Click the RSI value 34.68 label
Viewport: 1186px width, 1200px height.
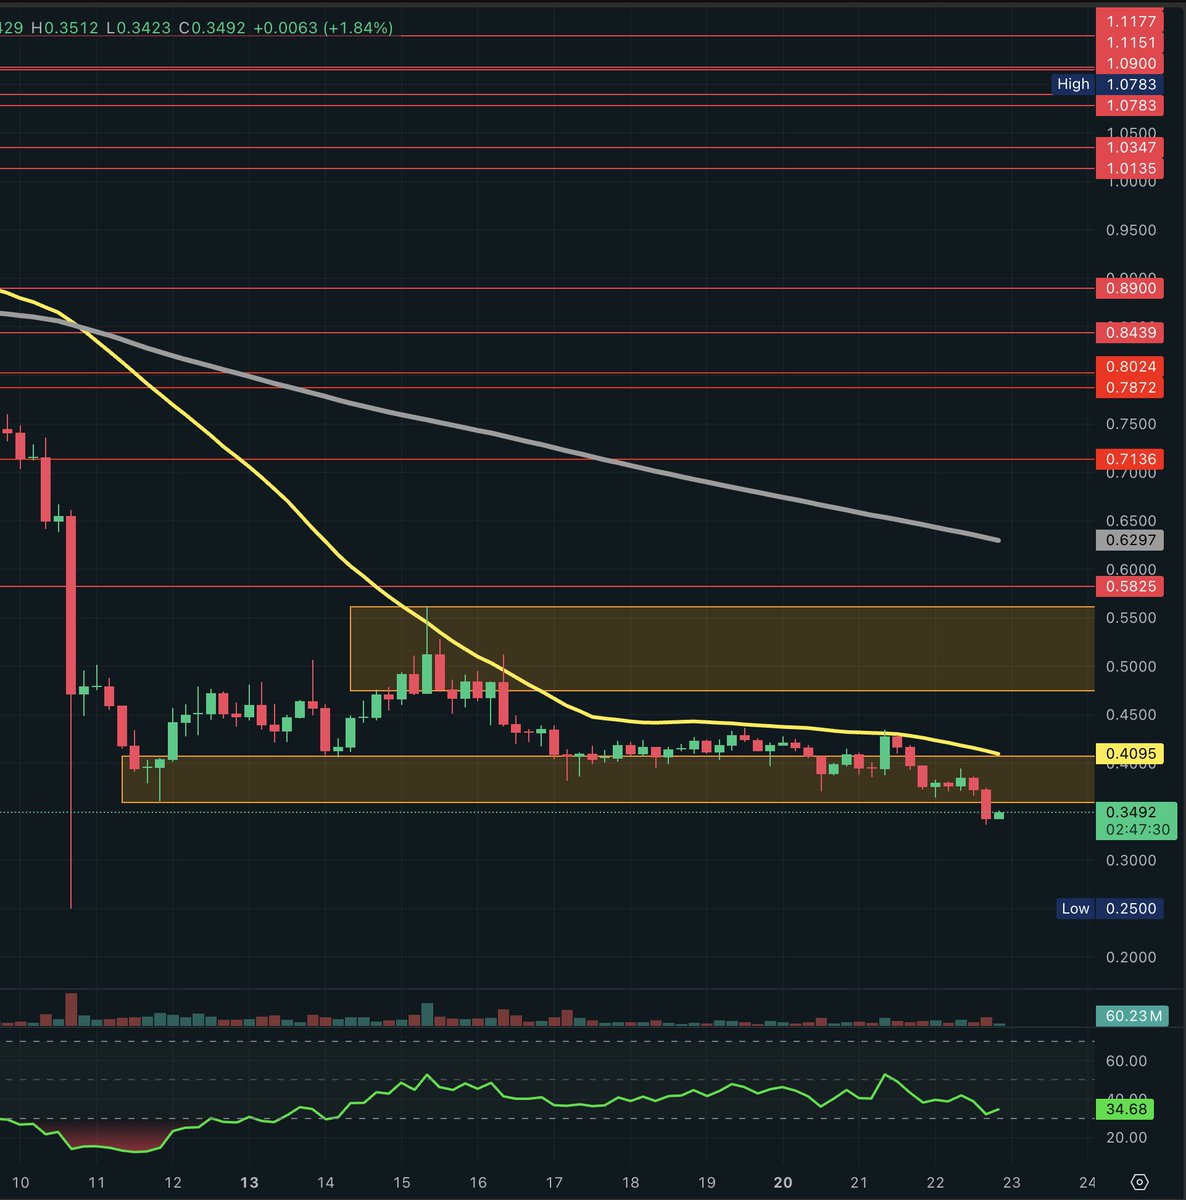[1127, 1109]
